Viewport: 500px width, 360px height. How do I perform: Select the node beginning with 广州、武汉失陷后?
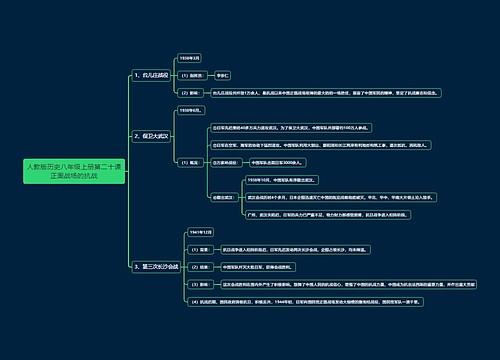click(x=328, y=215)
